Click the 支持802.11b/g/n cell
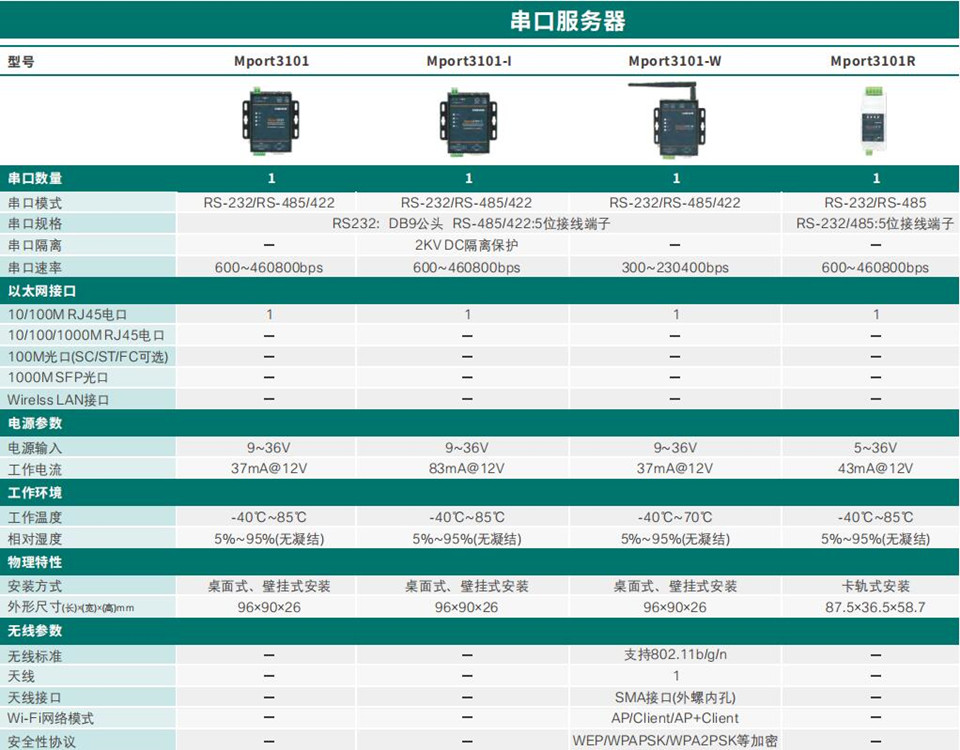 pyautogui.click(x=675, y=654)
